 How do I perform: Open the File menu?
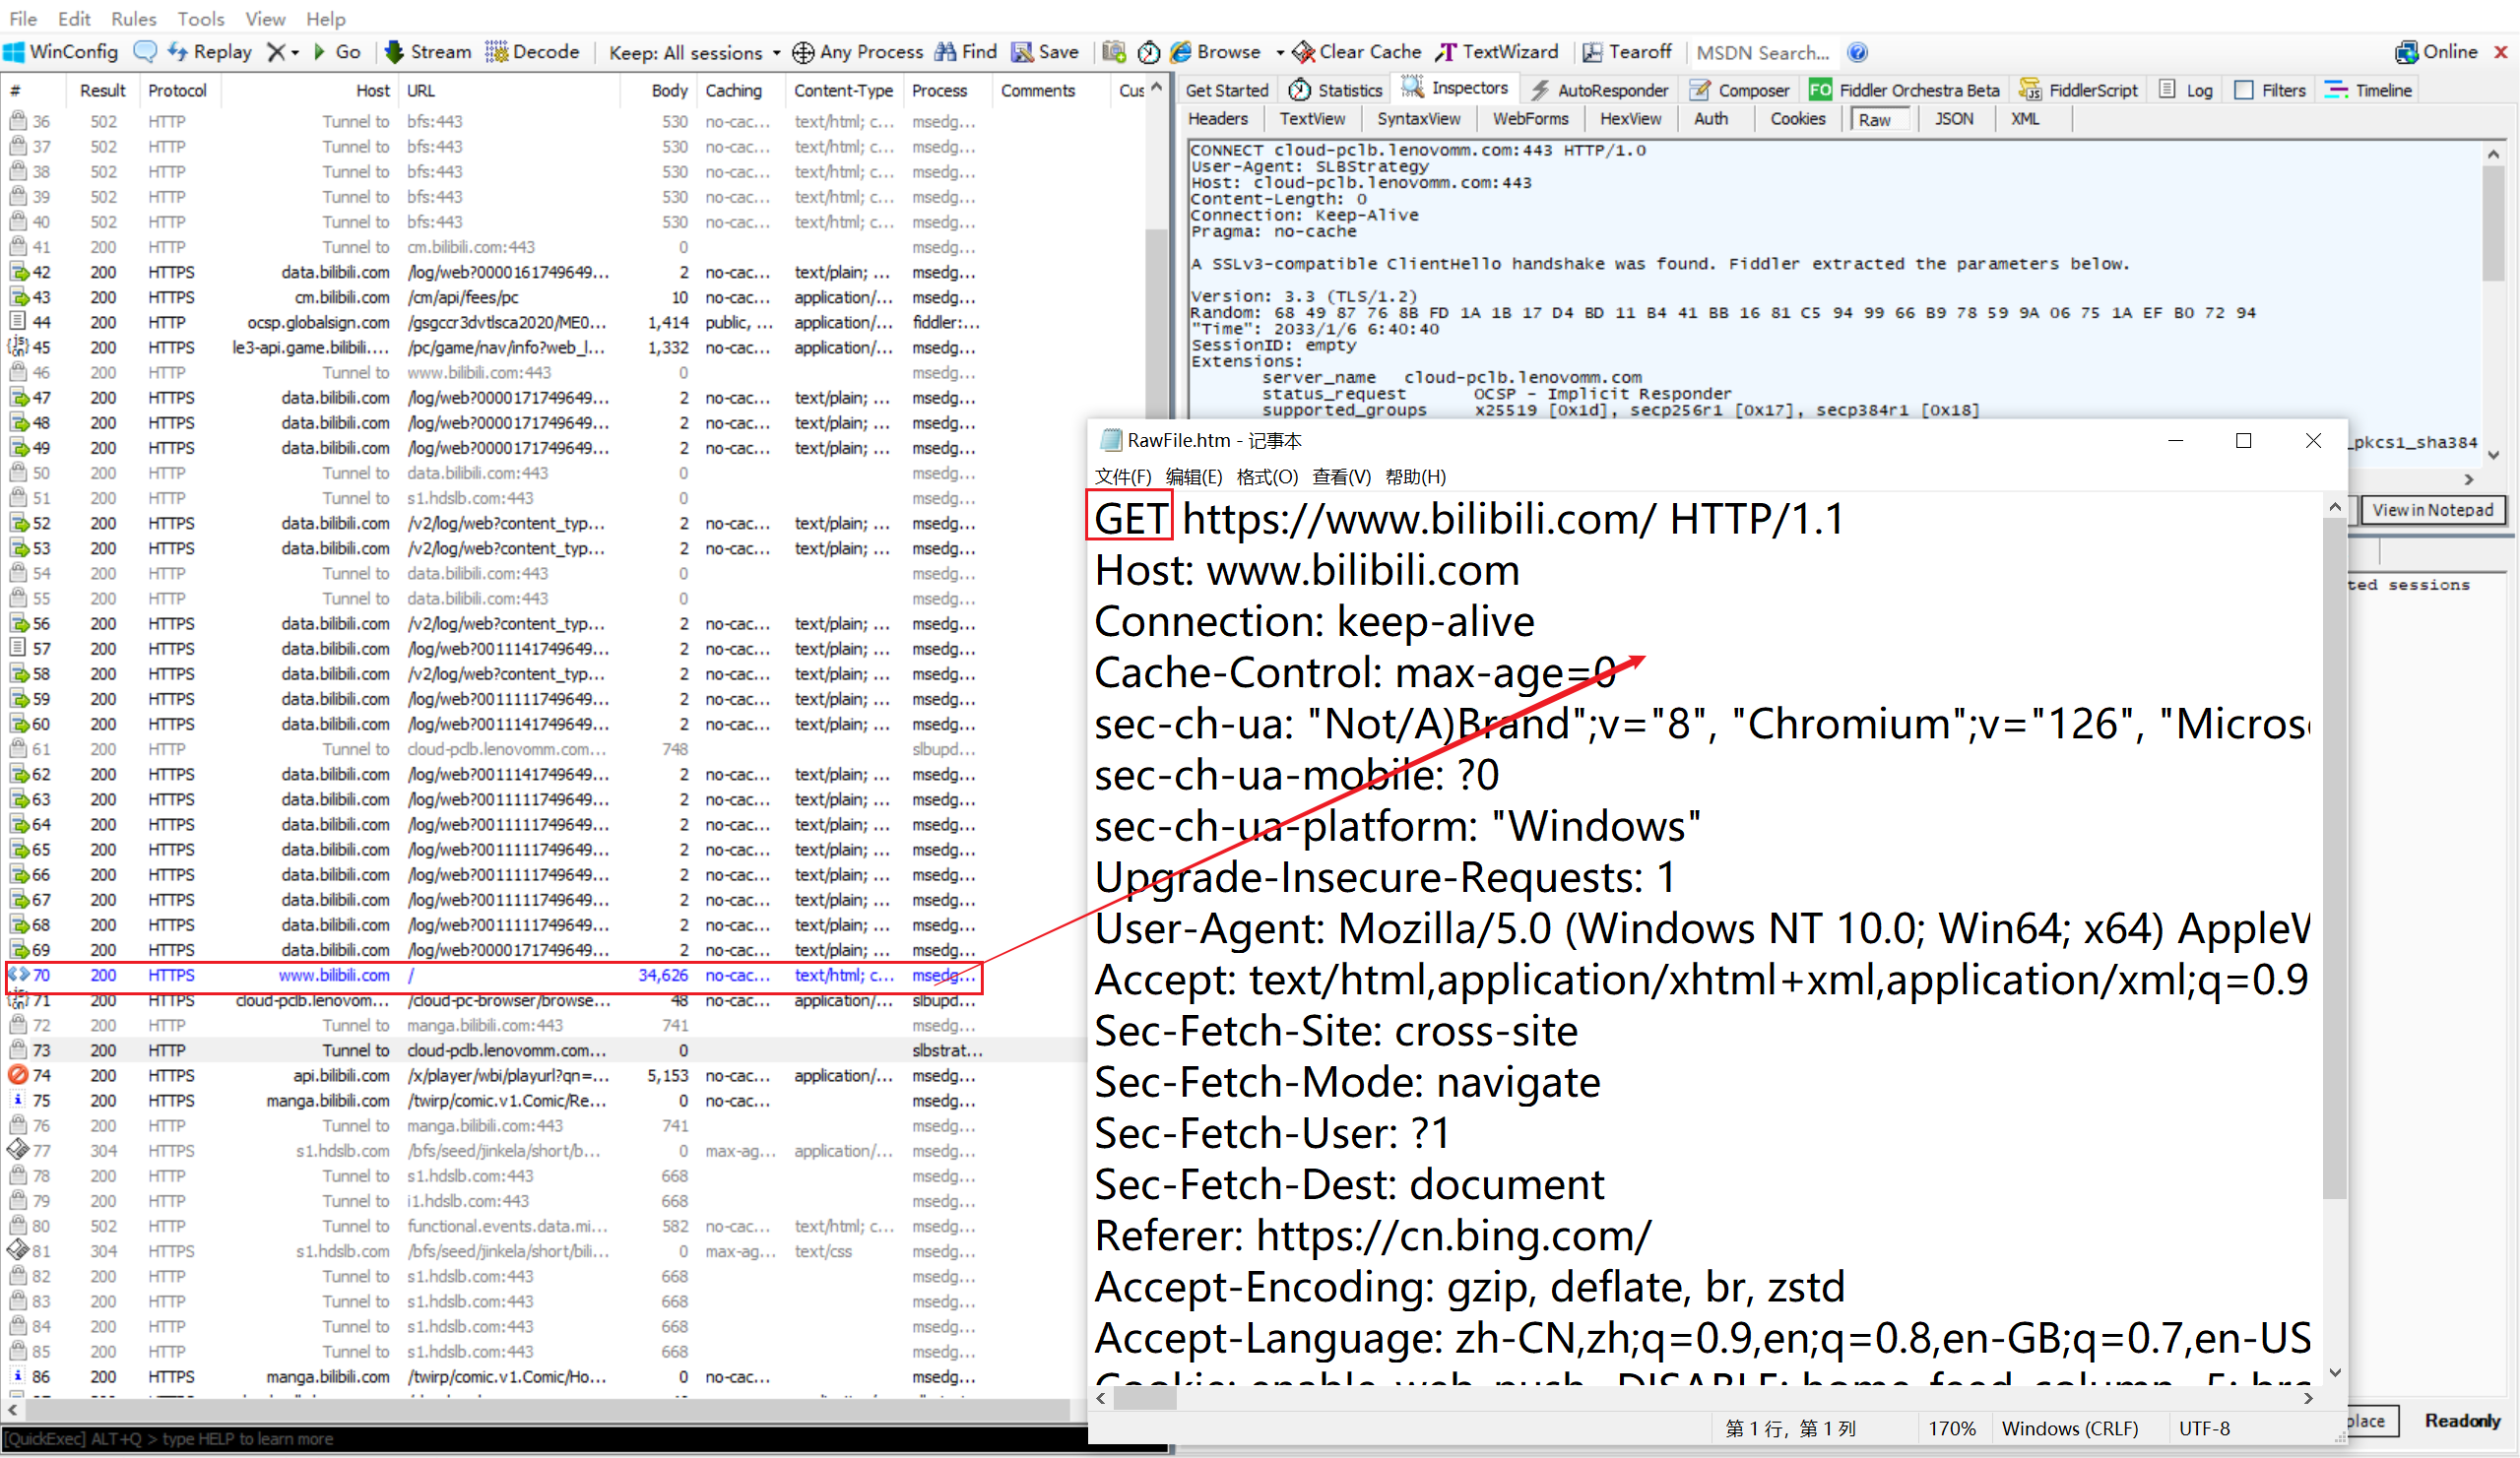click(23, 18)
